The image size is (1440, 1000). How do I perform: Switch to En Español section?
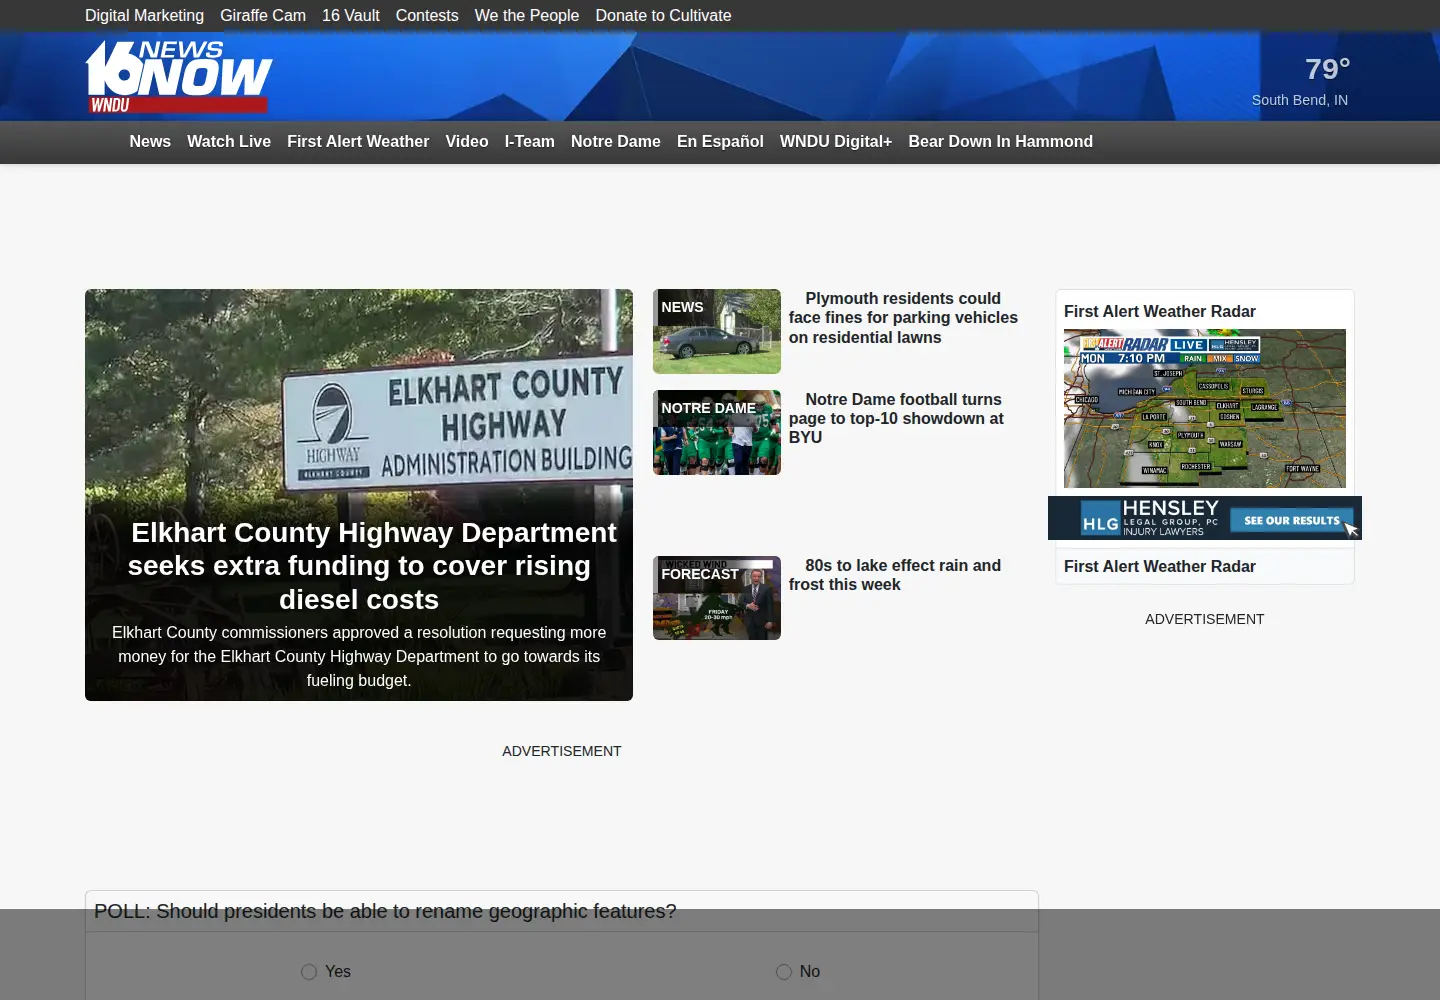(x=720, y=142)
